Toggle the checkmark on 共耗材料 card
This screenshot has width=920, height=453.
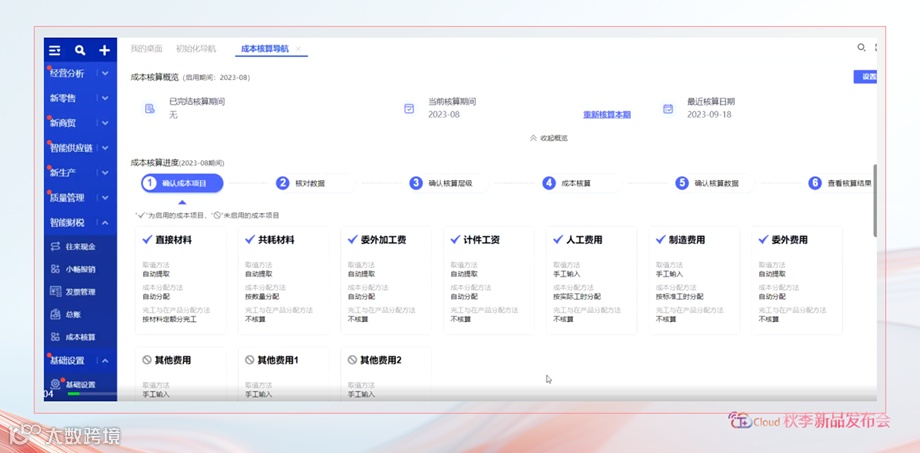[250, 239]
